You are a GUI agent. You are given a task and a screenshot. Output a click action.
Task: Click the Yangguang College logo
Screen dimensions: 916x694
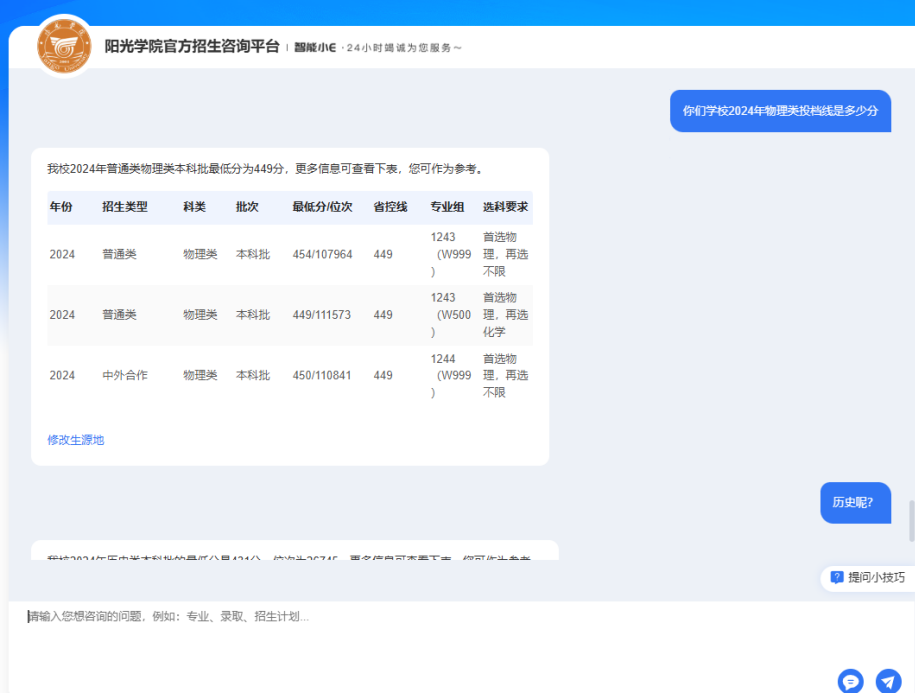64,47
